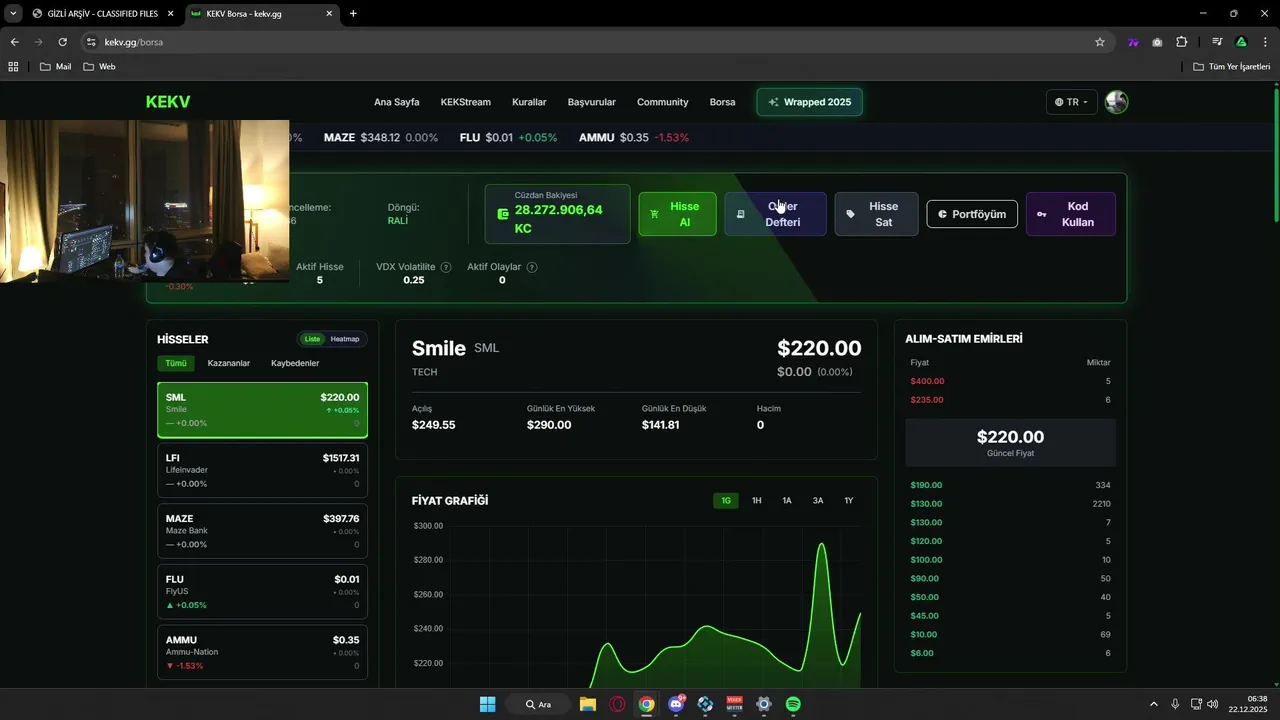Open the user profile avatar
Viewport: 1280px width, 720px height.
pos(1117,102)
